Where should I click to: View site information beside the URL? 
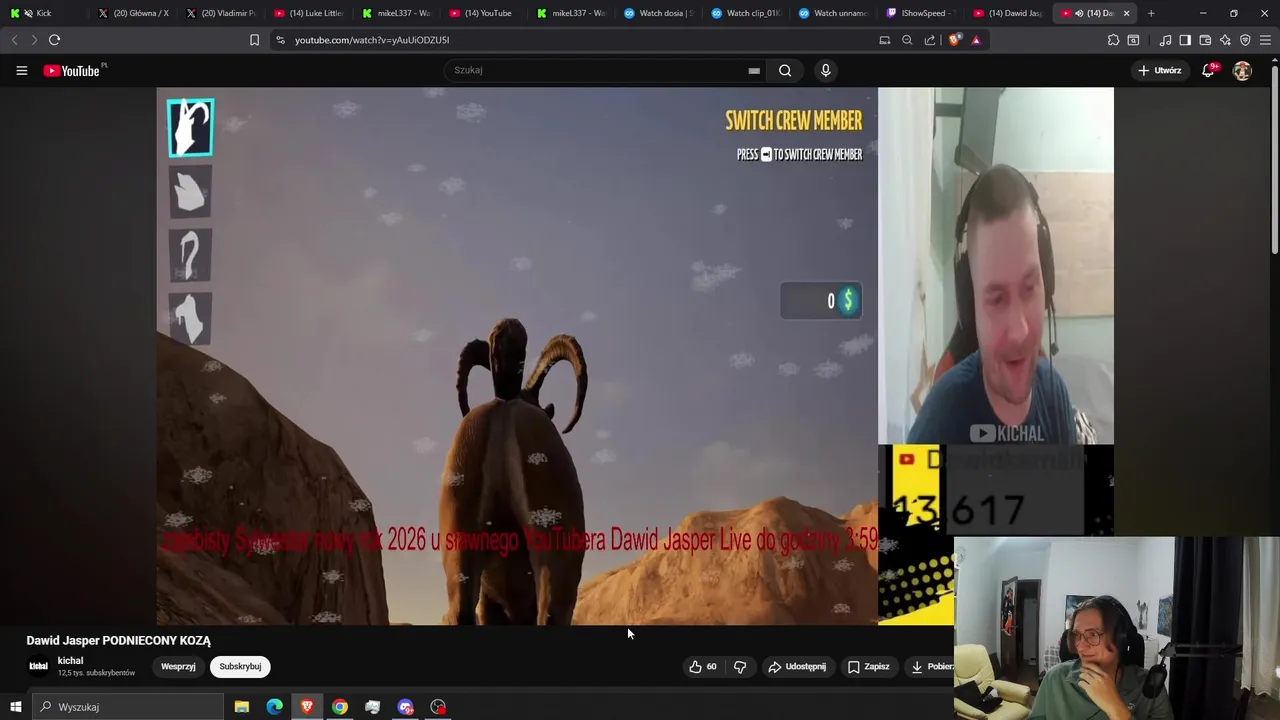click(280, 40)
